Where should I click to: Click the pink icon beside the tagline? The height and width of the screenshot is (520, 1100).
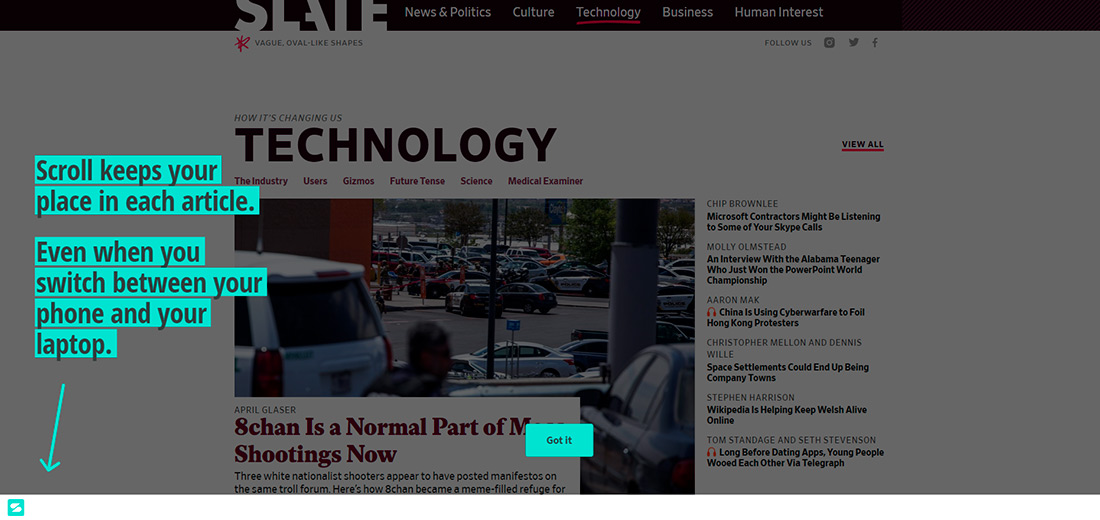point(241,43)
